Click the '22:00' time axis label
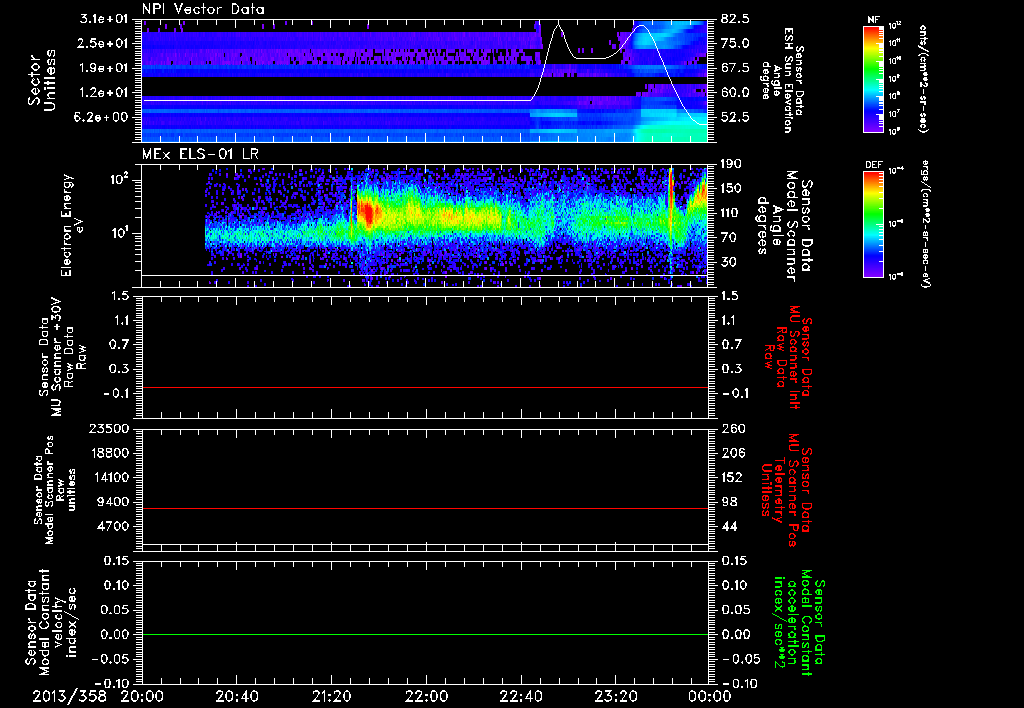Screen dimensions: 1024x708 [x=426, y=696]
